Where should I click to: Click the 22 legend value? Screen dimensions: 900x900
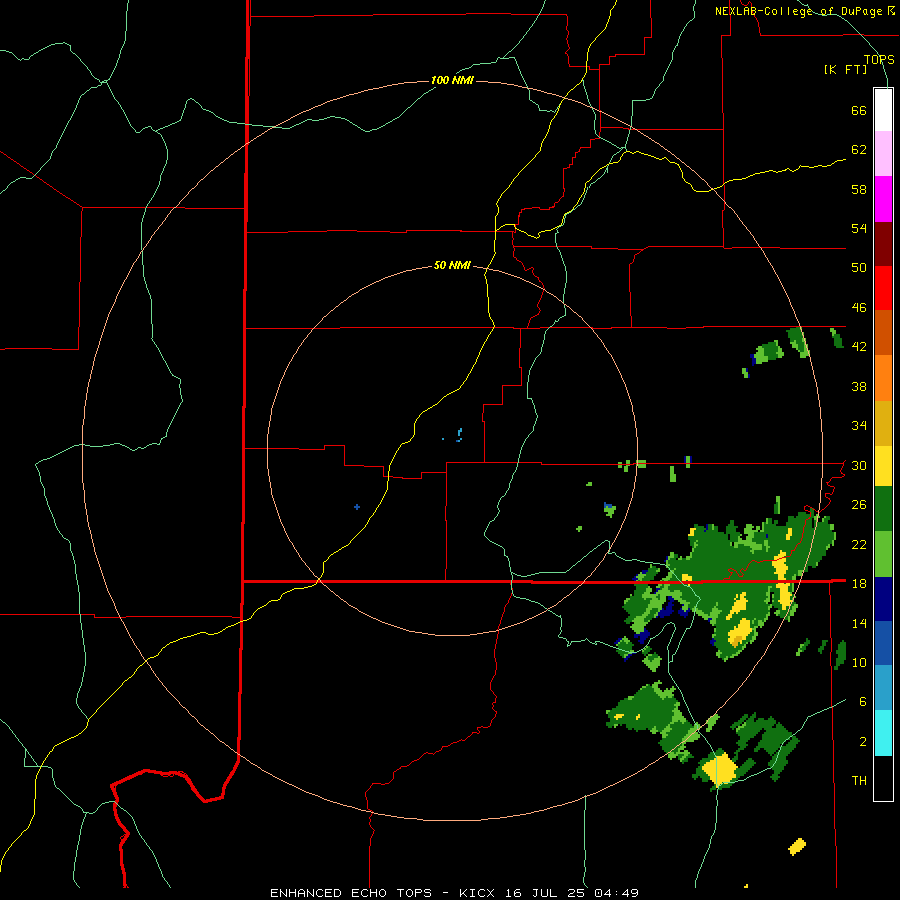[859, 544]
